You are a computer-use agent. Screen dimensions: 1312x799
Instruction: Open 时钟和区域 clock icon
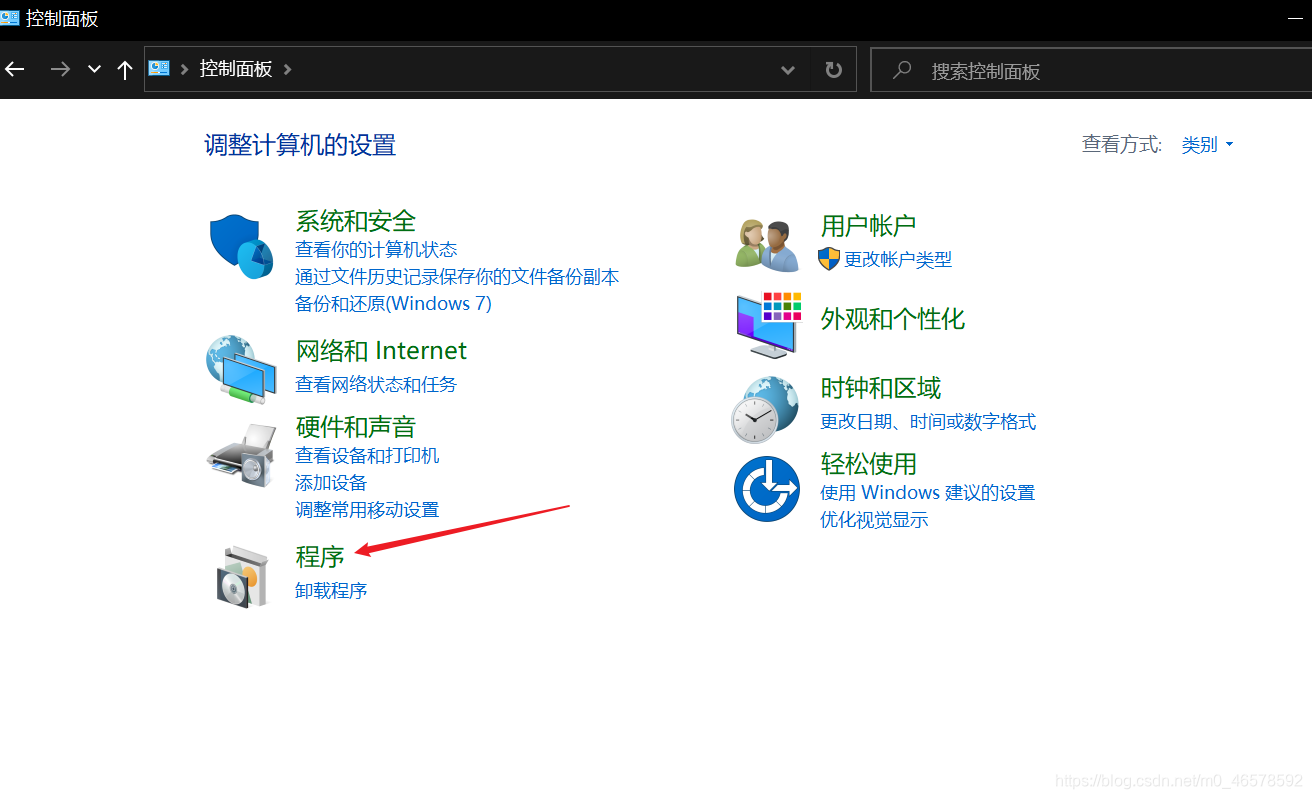[x=766, y=407]
